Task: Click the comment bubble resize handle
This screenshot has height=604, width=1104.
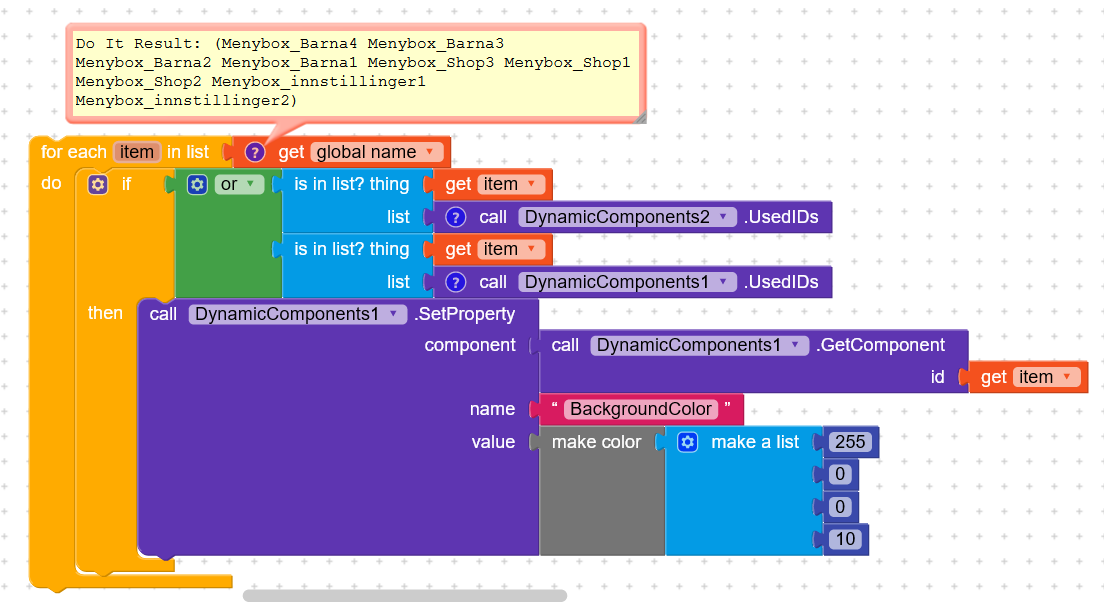Action: [639, 116]
